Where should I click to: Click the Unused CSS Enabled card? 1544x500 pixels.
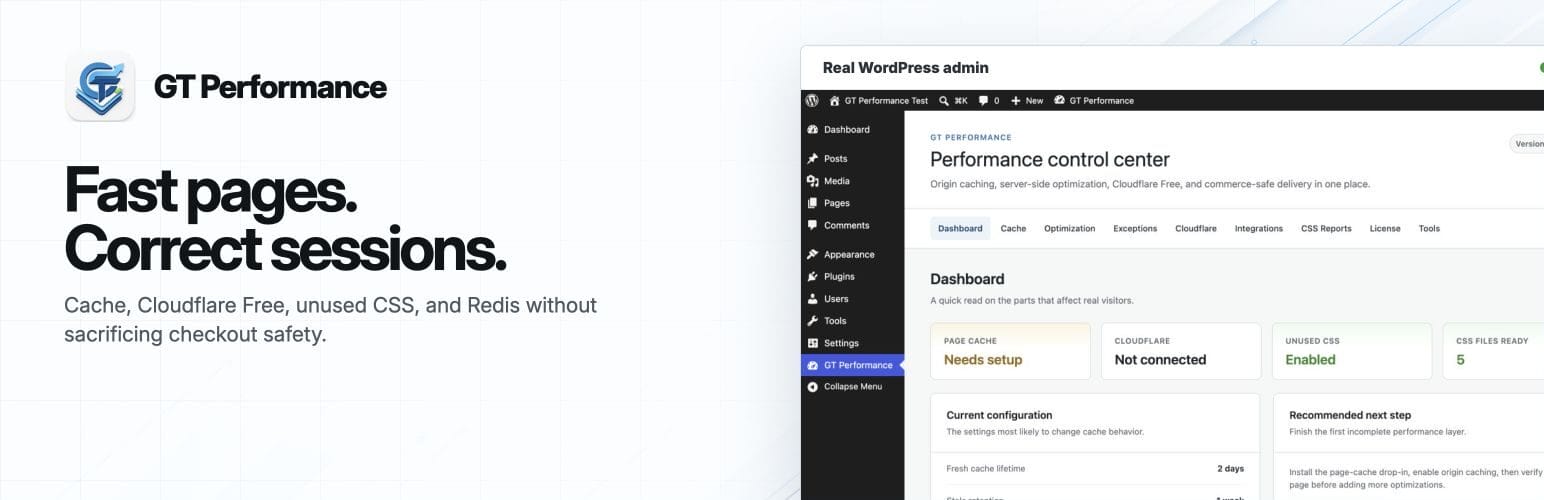coord(1352,351)
